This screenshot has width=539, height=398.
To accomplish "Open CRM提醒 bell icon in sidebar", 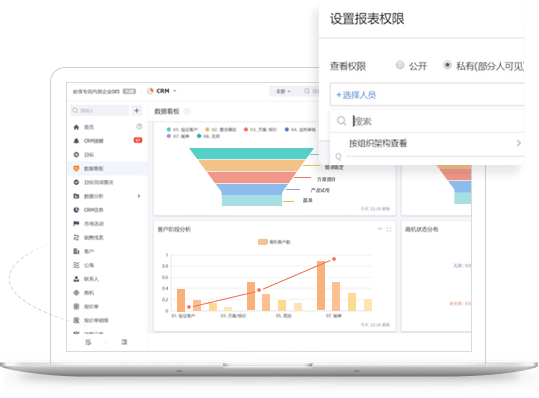I will click(76, 141).
